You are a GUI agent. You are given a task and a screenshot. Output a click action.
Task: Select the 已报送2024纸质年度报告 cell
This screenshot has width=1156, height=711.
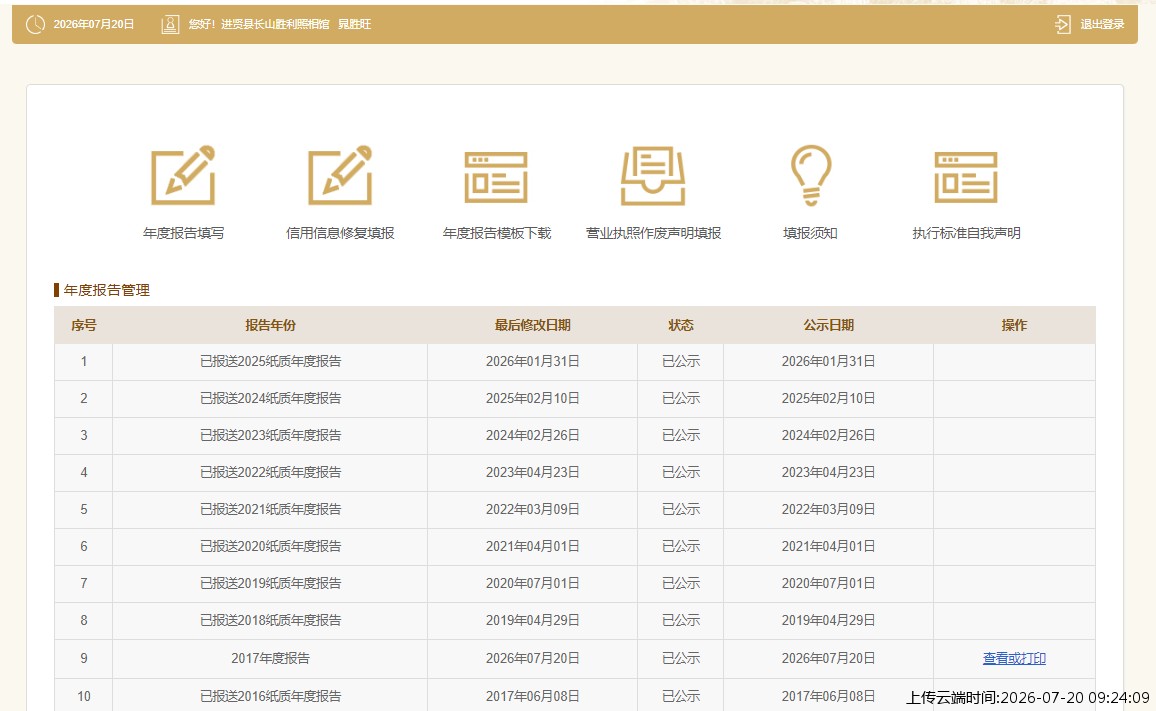[270, 398]
